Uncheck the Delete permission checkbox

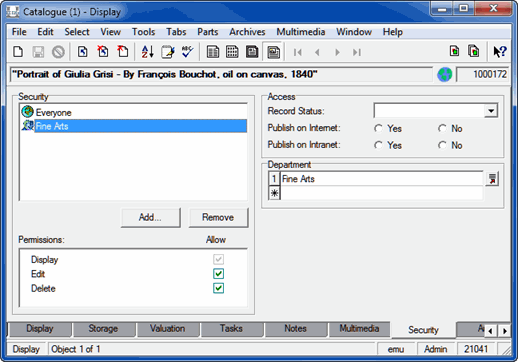coord(218,288)
